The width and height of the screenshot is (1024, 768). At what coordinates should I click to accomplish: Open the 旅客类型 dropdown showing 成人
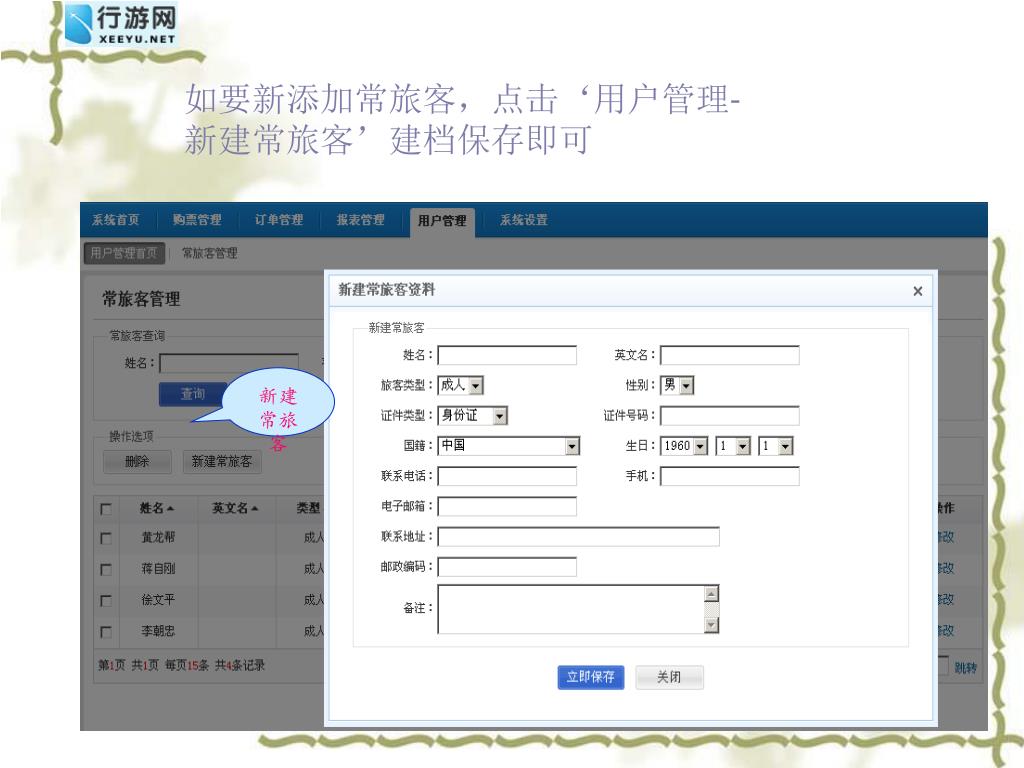point(460,385)
